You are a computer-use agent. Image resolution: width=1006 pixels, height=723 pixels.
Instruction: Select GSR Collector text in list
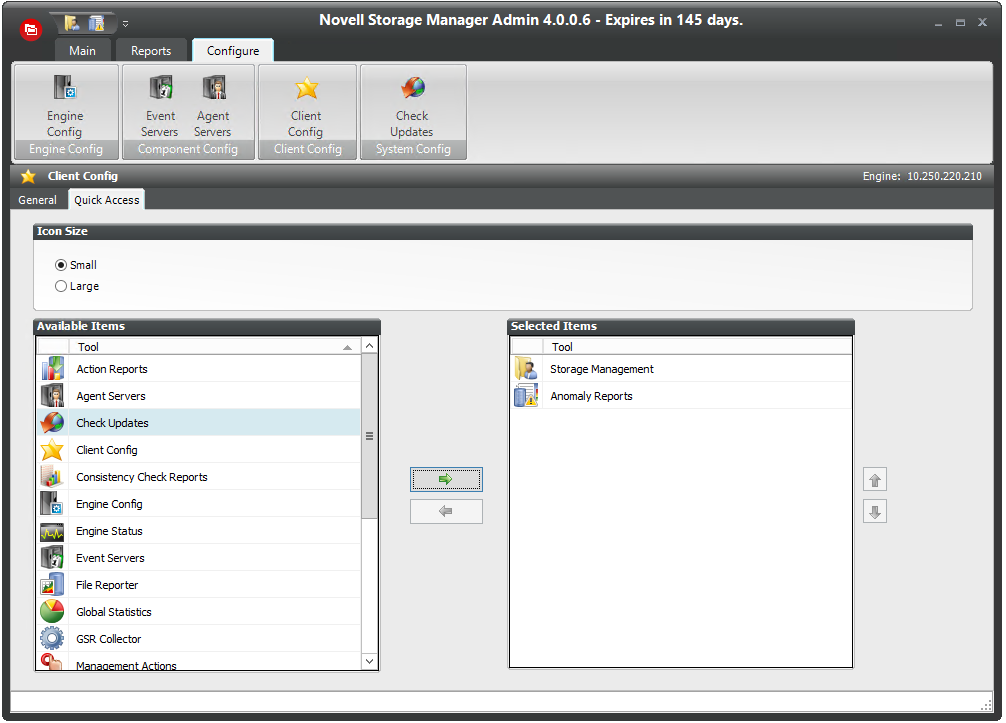(108, 639)
